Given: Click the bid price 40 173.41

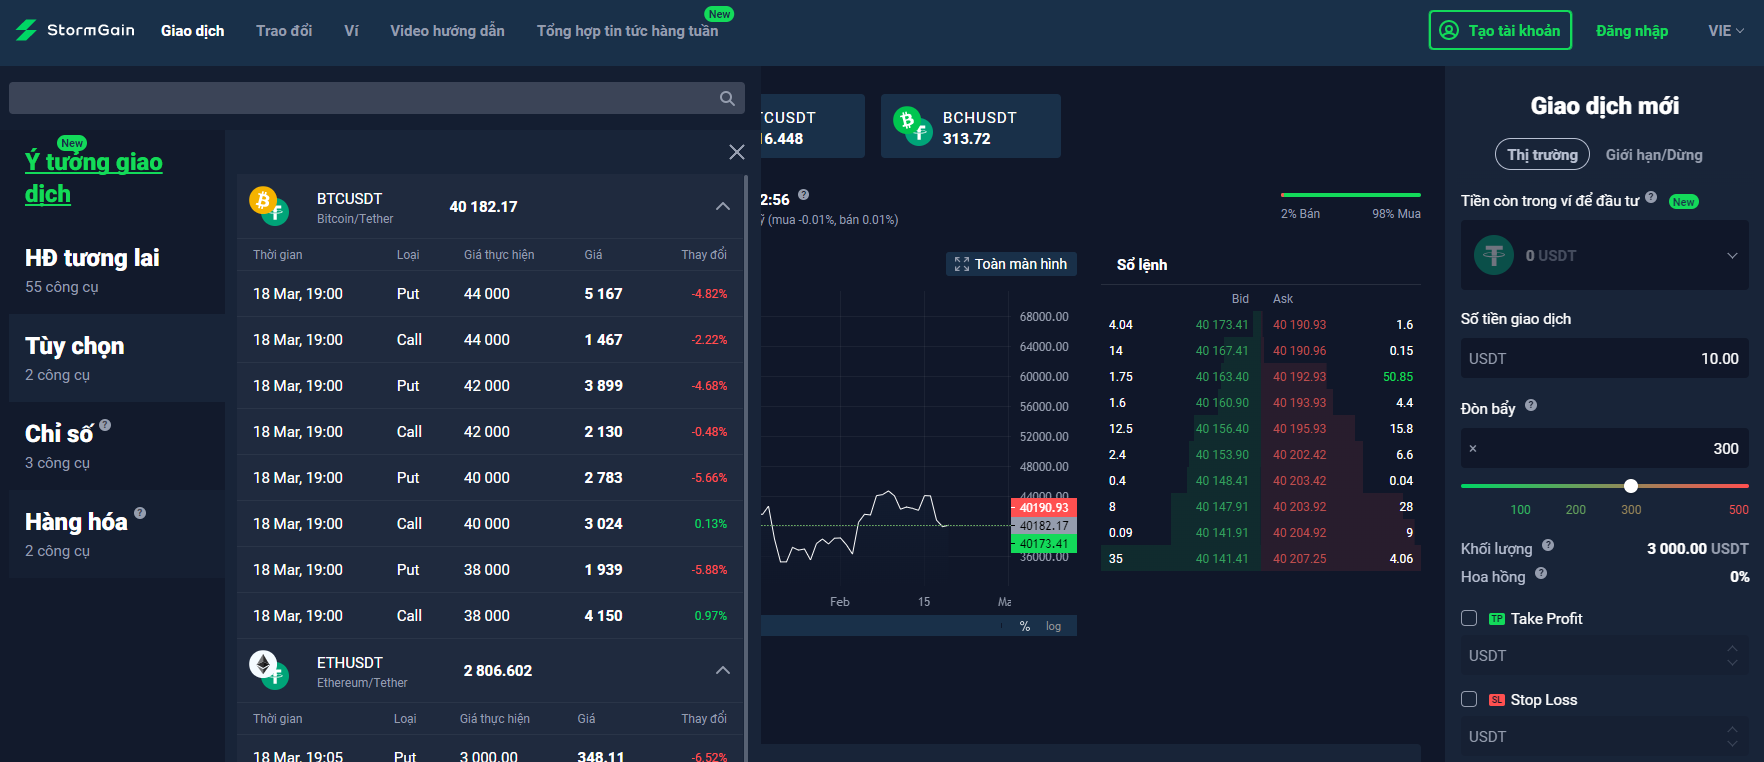Looking at the screenshot, I should click(x=1222, y=325).
